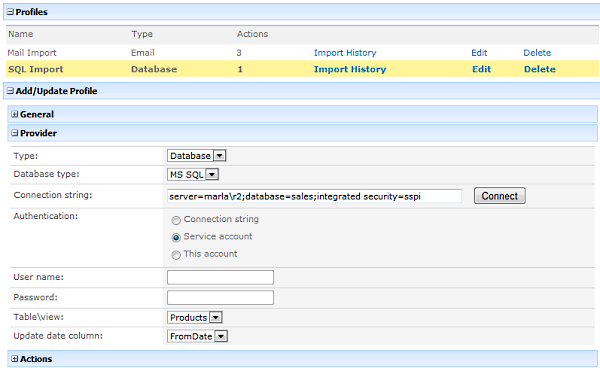
Task: Open the Type dropdown showing Database
Action: (x=197, y=156)
